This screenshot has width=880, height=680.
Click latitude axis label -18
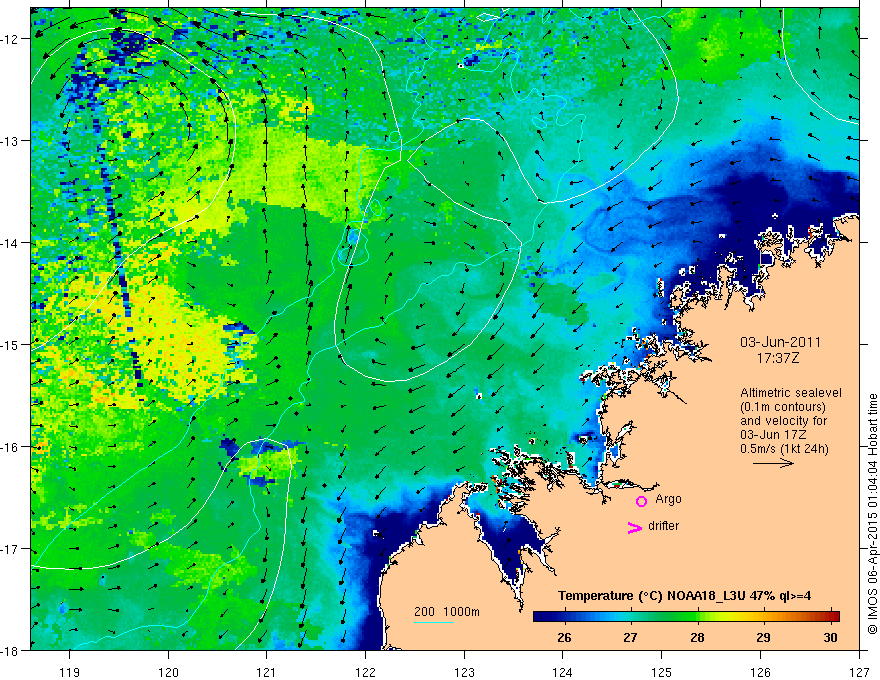click(11, 650)
